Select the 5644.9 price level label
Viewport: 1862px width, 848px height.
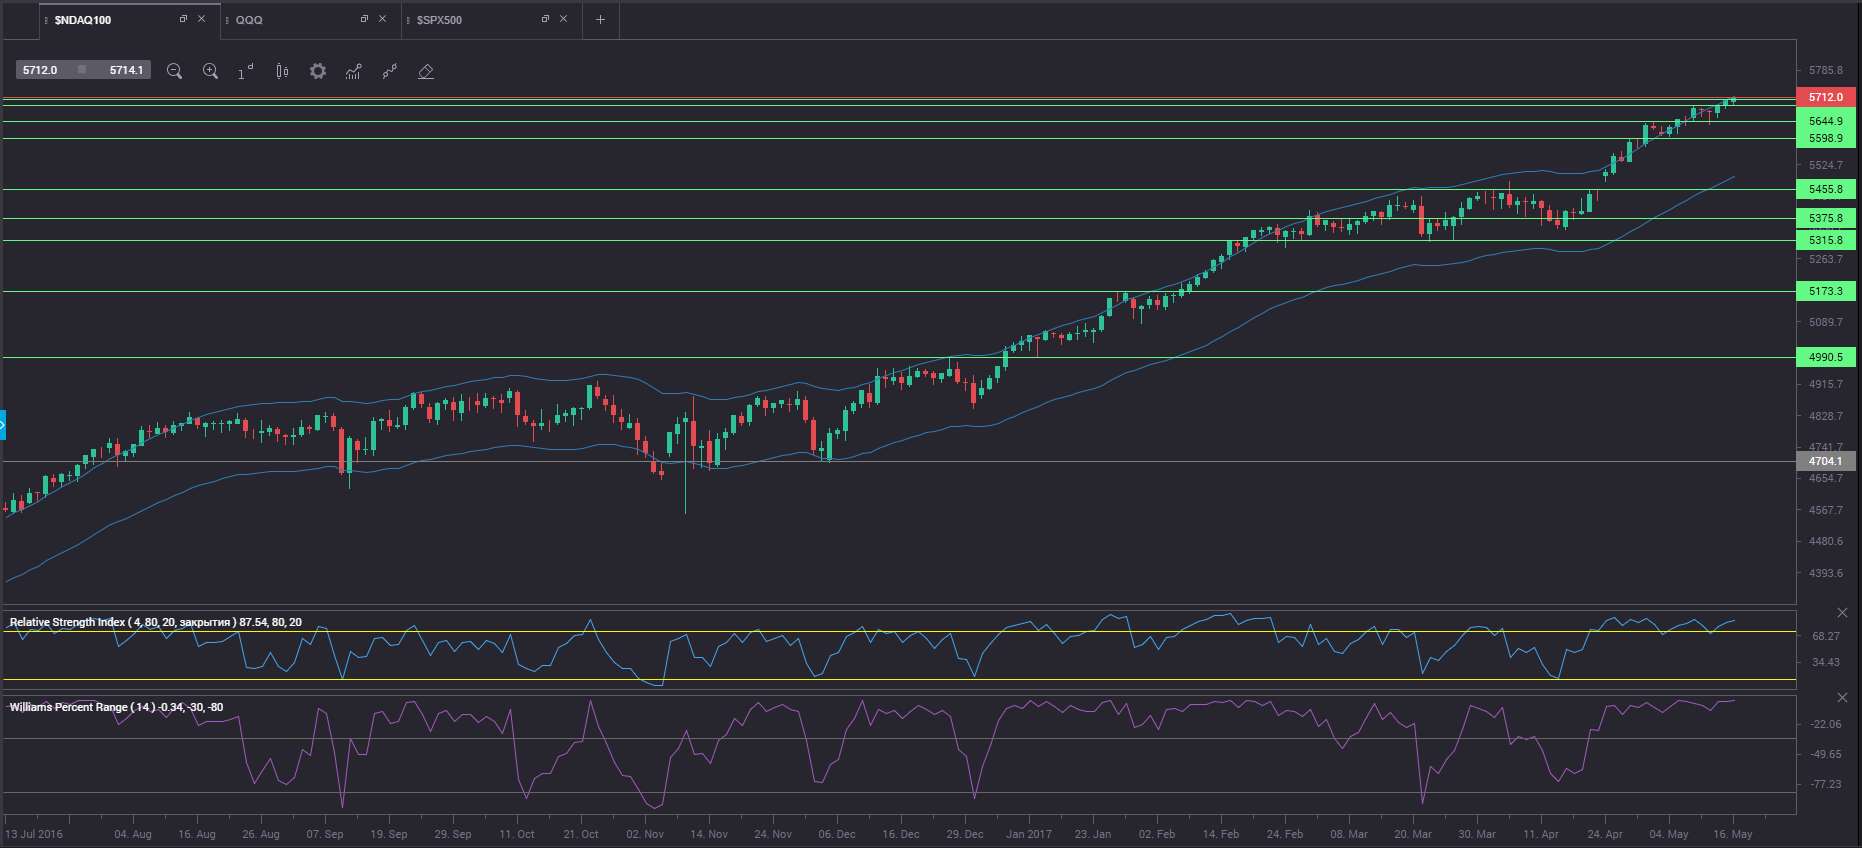tap(1826, 121)
